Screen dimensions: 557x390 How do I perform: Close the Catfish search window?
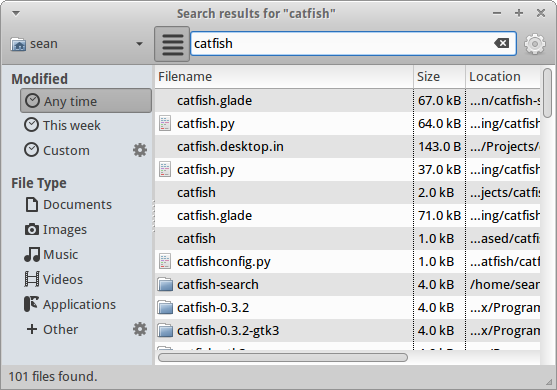click(x=541, y=13)
